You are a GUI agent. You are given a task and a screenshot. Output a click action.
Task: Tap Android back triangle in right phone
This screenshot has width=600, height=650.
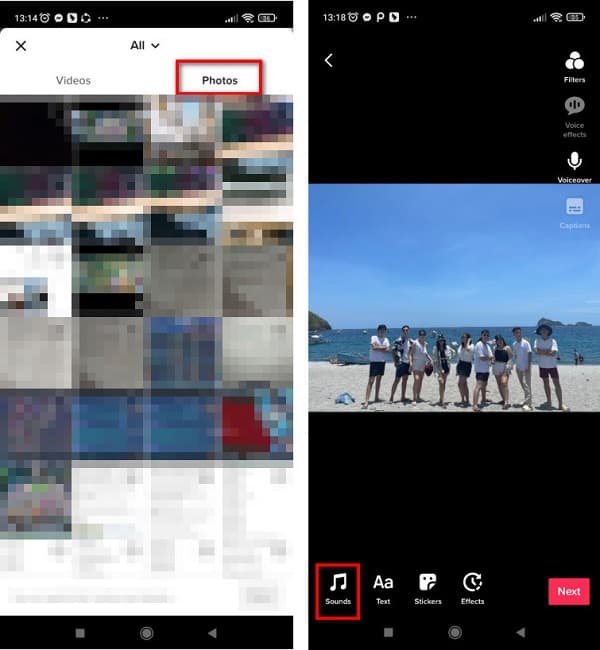click(521, 632)
